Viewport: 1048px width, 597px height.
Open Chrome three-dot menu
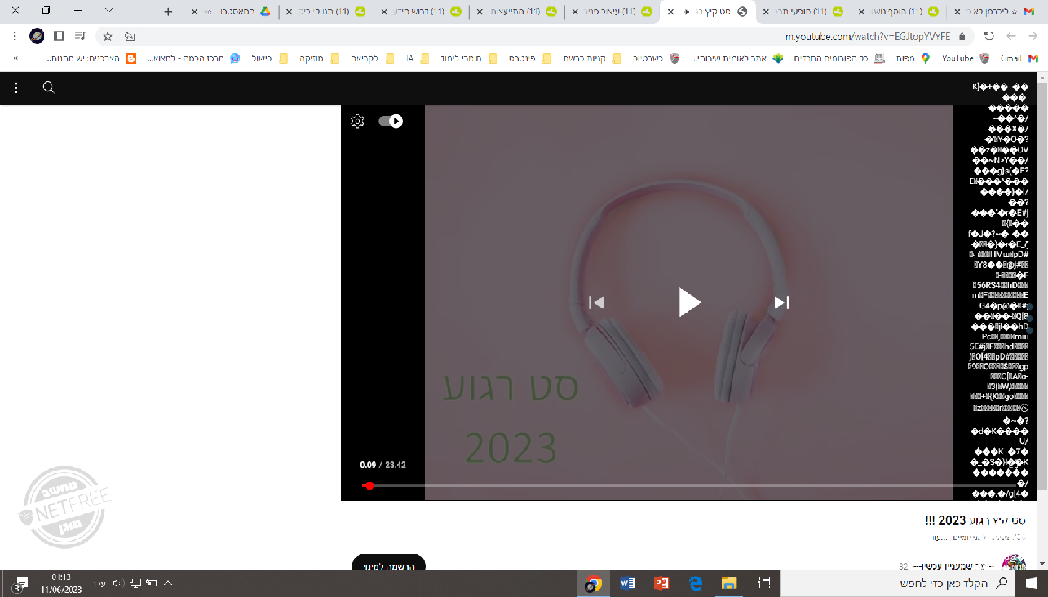(x=15, y=36)
